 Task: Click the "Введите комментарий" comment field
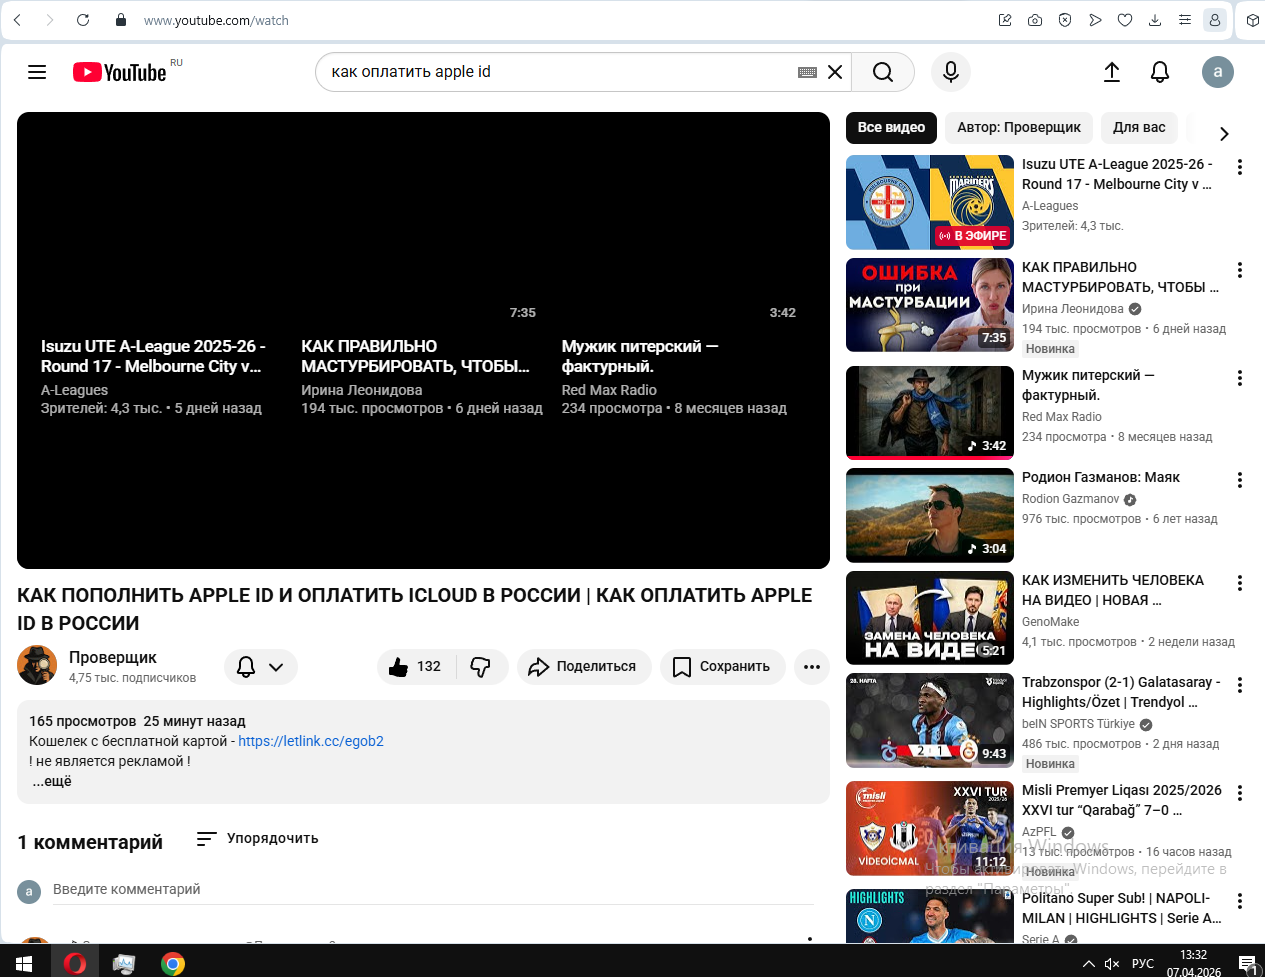click(430, 889)
